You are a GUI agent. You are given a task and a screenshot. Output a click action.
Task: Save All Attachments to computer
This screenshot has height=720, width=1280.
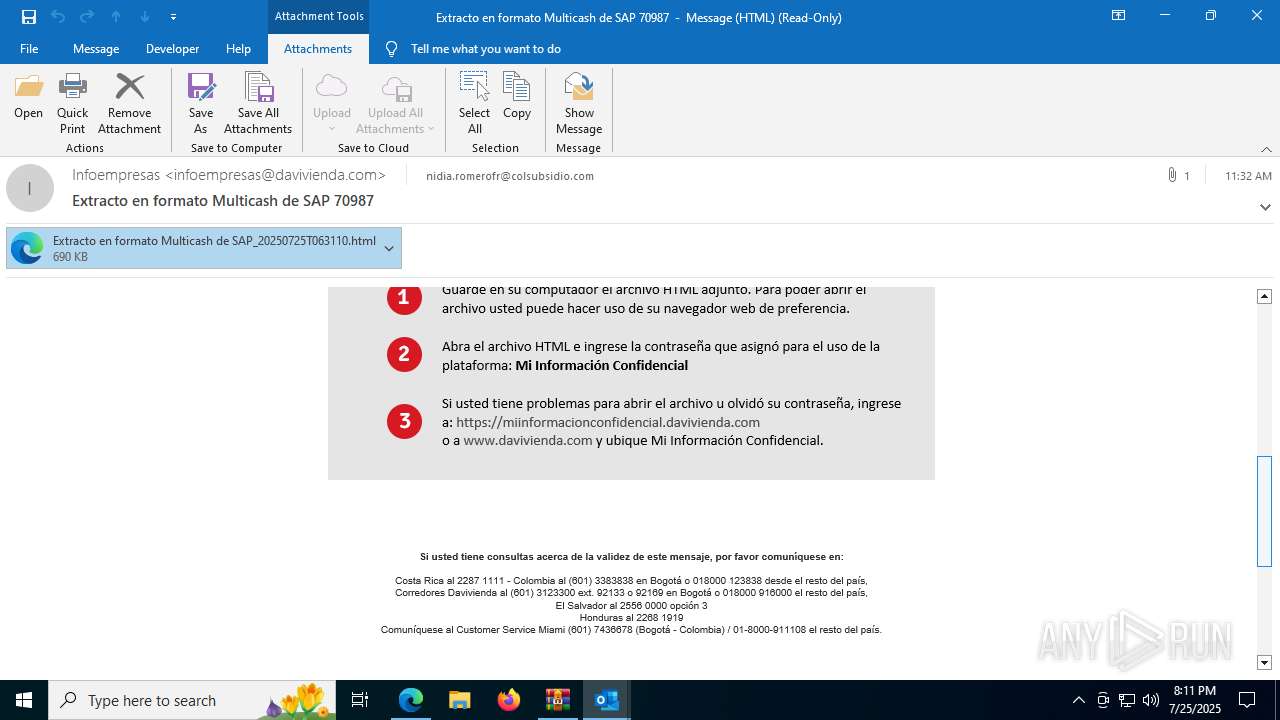tap(258, 103)
